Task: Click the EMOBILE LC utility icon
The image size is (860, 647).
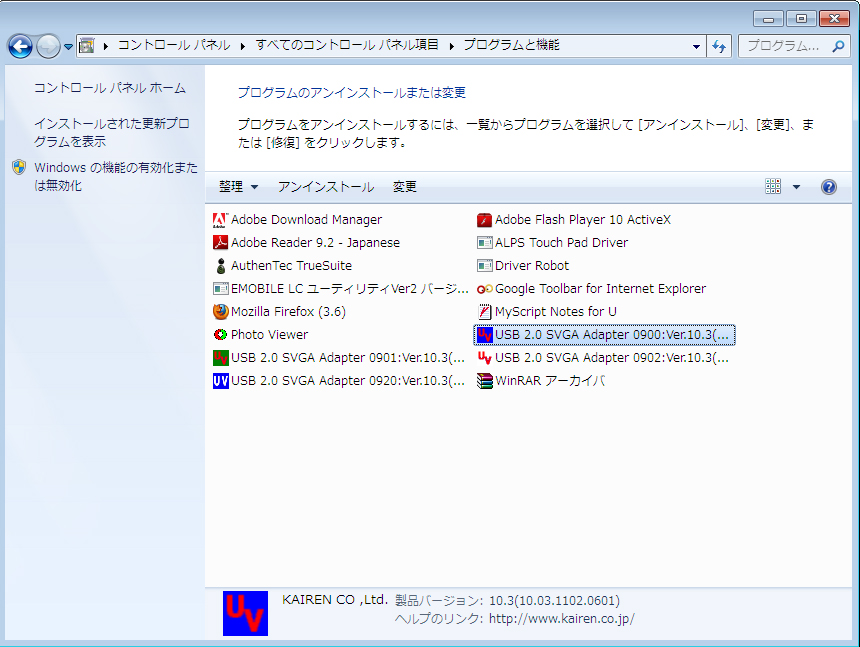Action: (x=220, y=288)
